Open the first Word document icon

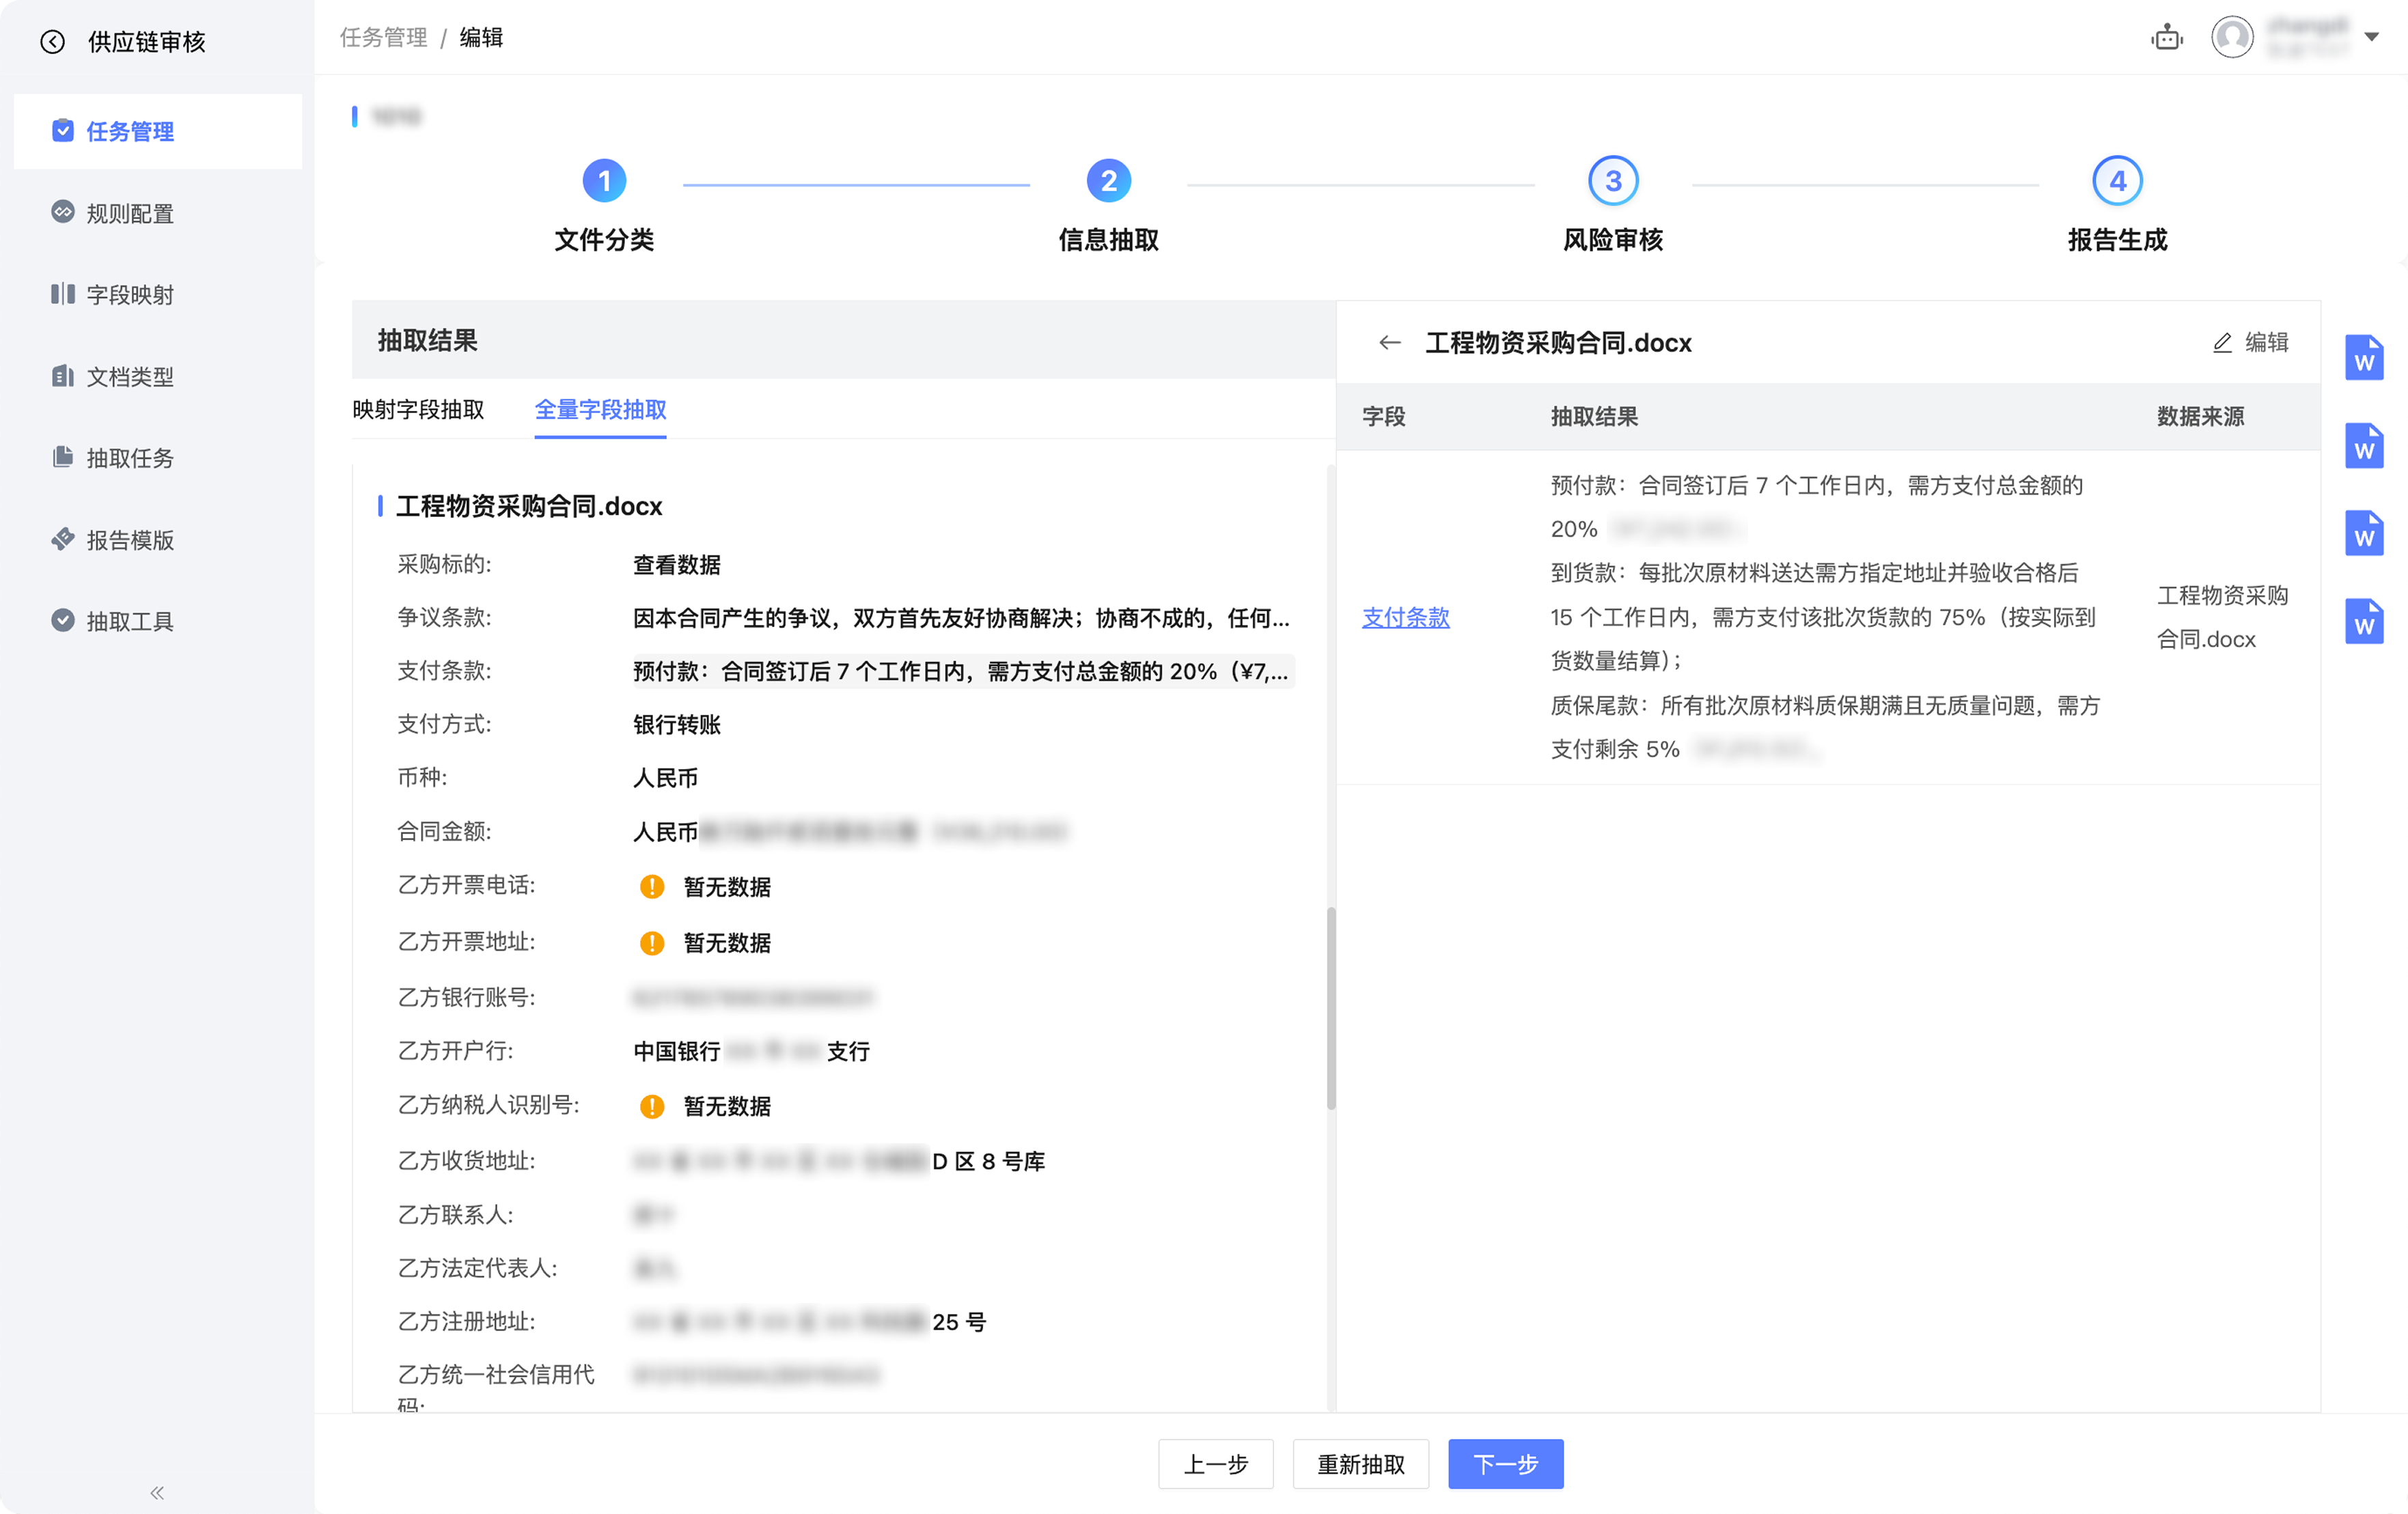click(2364, 357)
